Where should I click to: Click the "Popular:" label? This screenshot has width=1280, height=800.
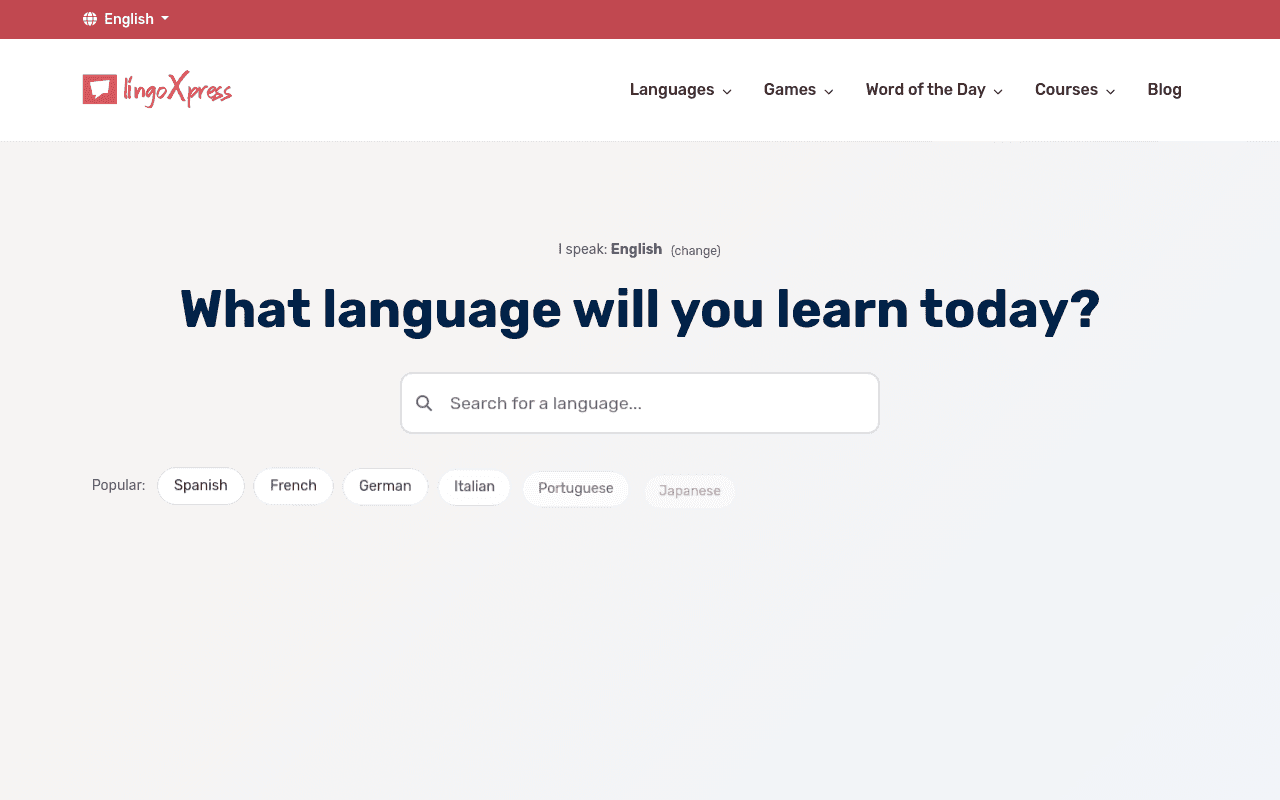coord(118,485)
